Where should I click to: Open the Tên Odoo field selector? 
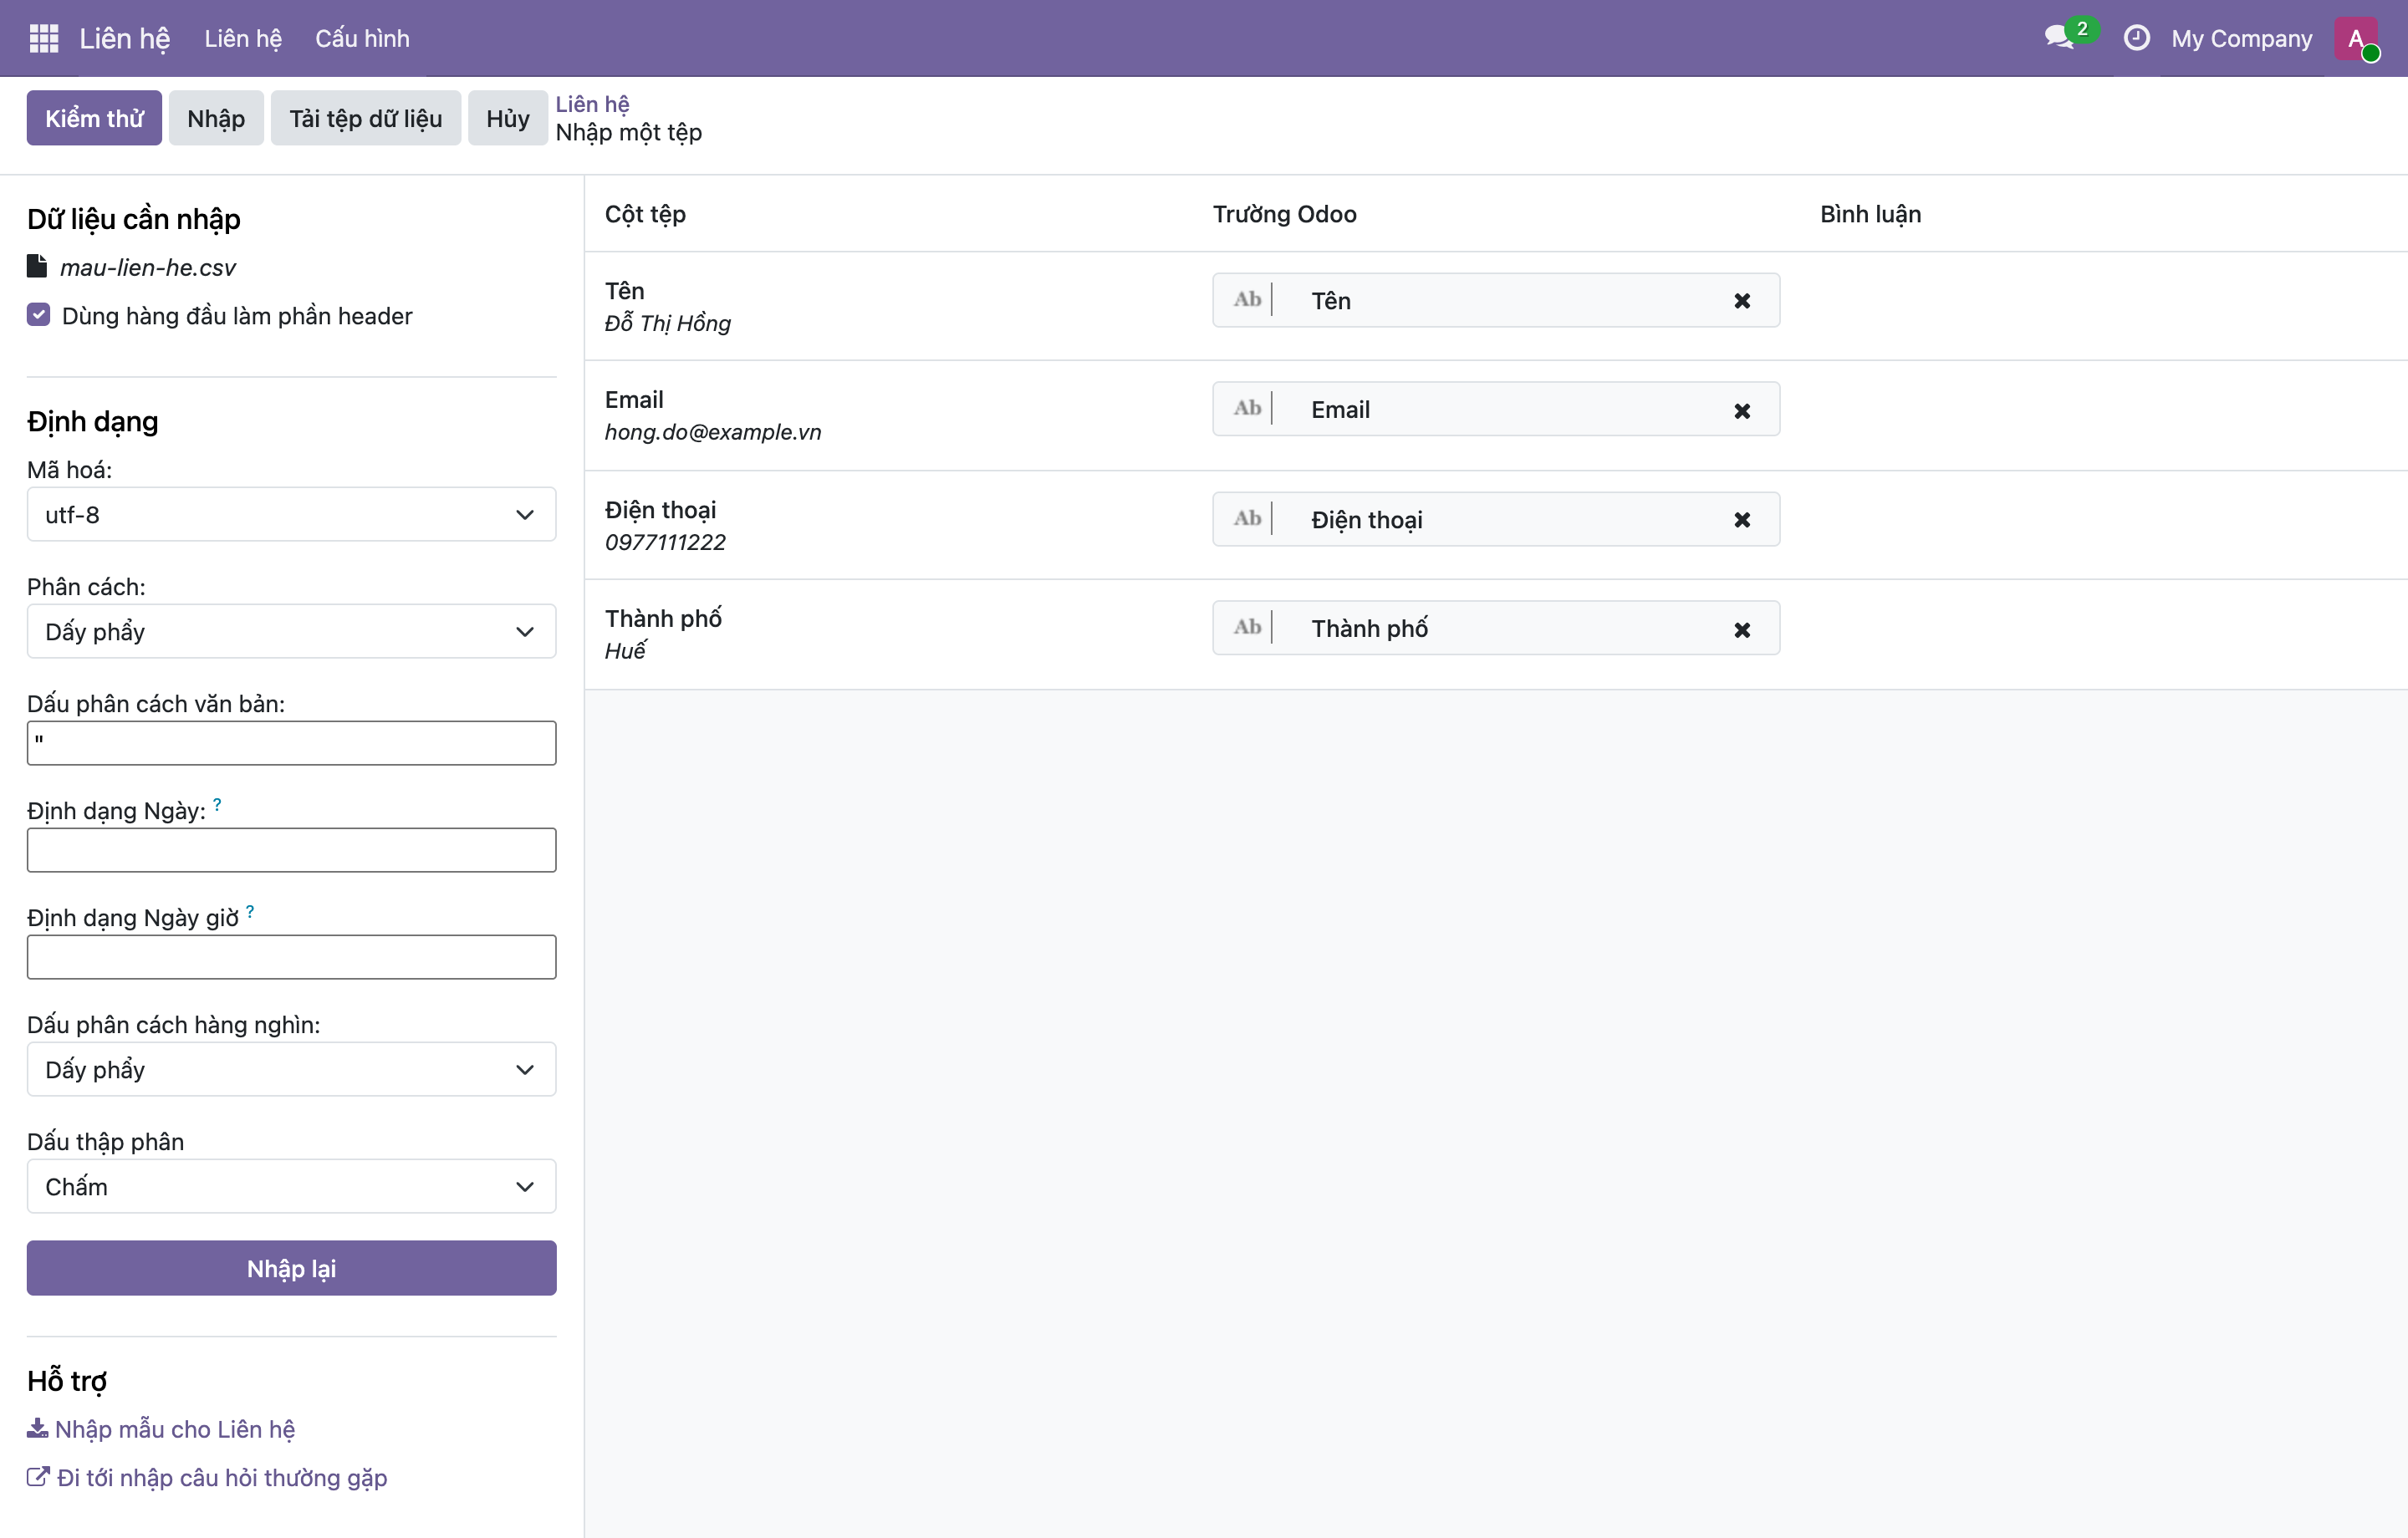[1495, 301]
